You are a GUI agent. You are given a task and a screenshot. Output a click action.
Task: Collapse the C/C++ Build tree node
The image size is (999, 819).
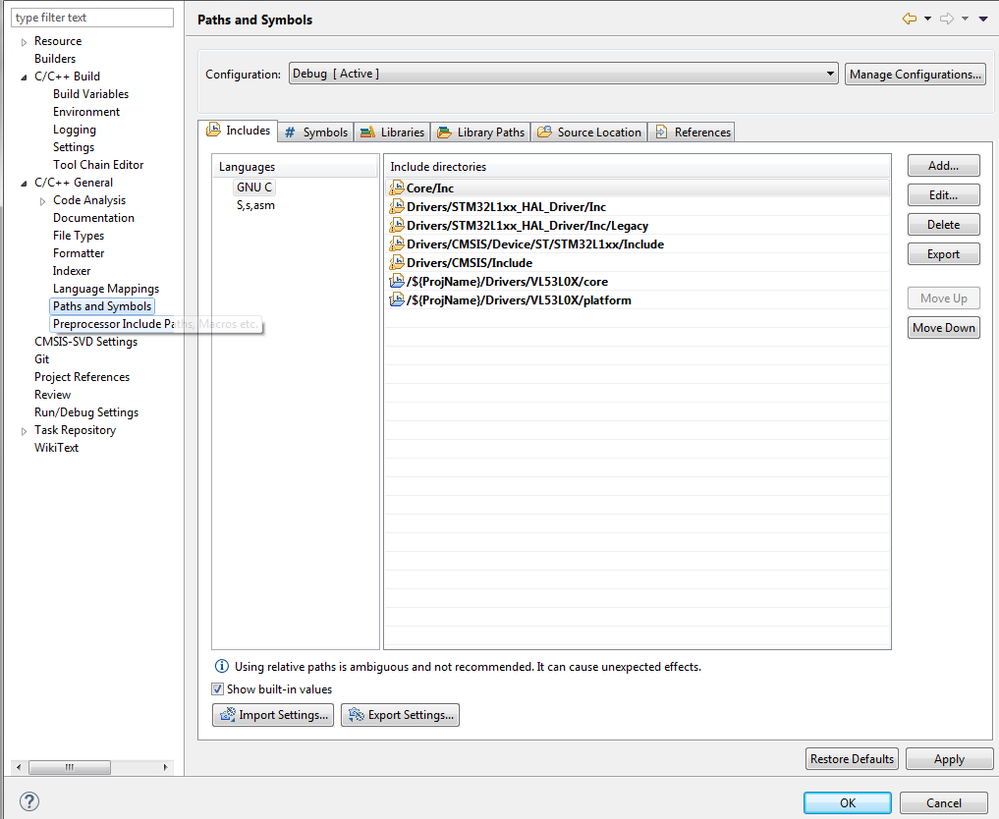pos(24,77)
